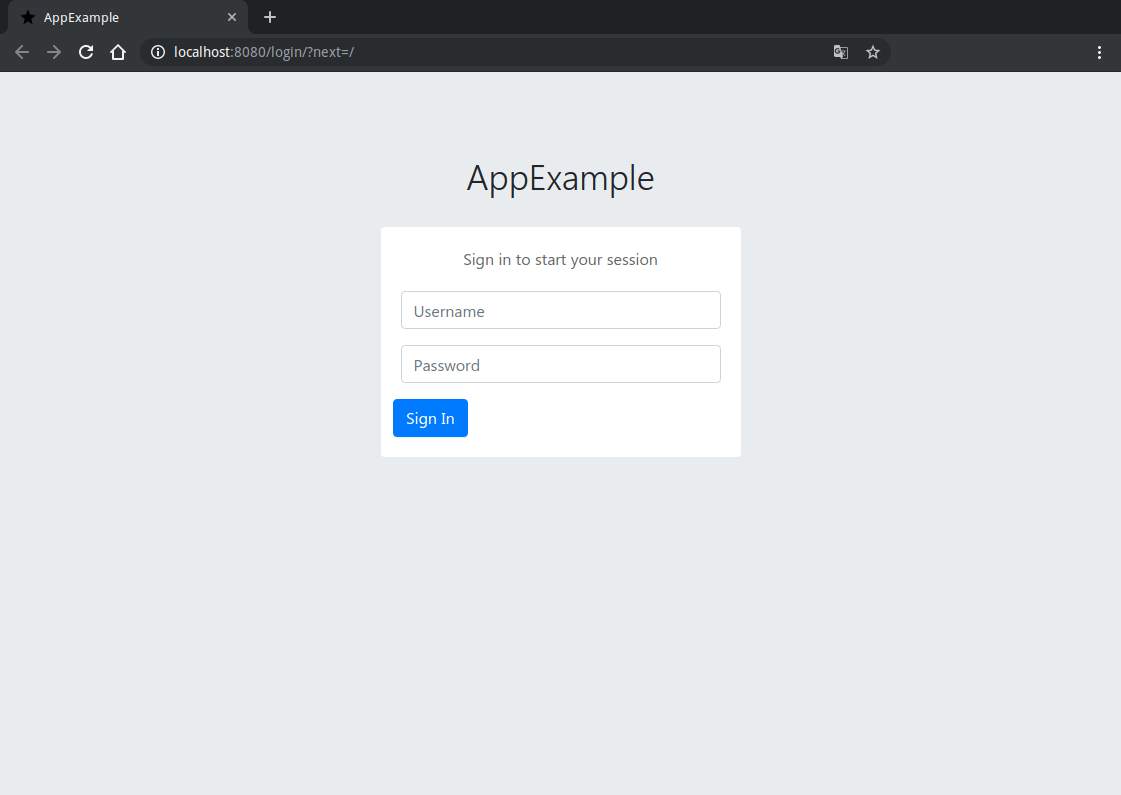Bookmark this page with the star icon
This screenshot has width=1121, height=795.
point(873,52)
